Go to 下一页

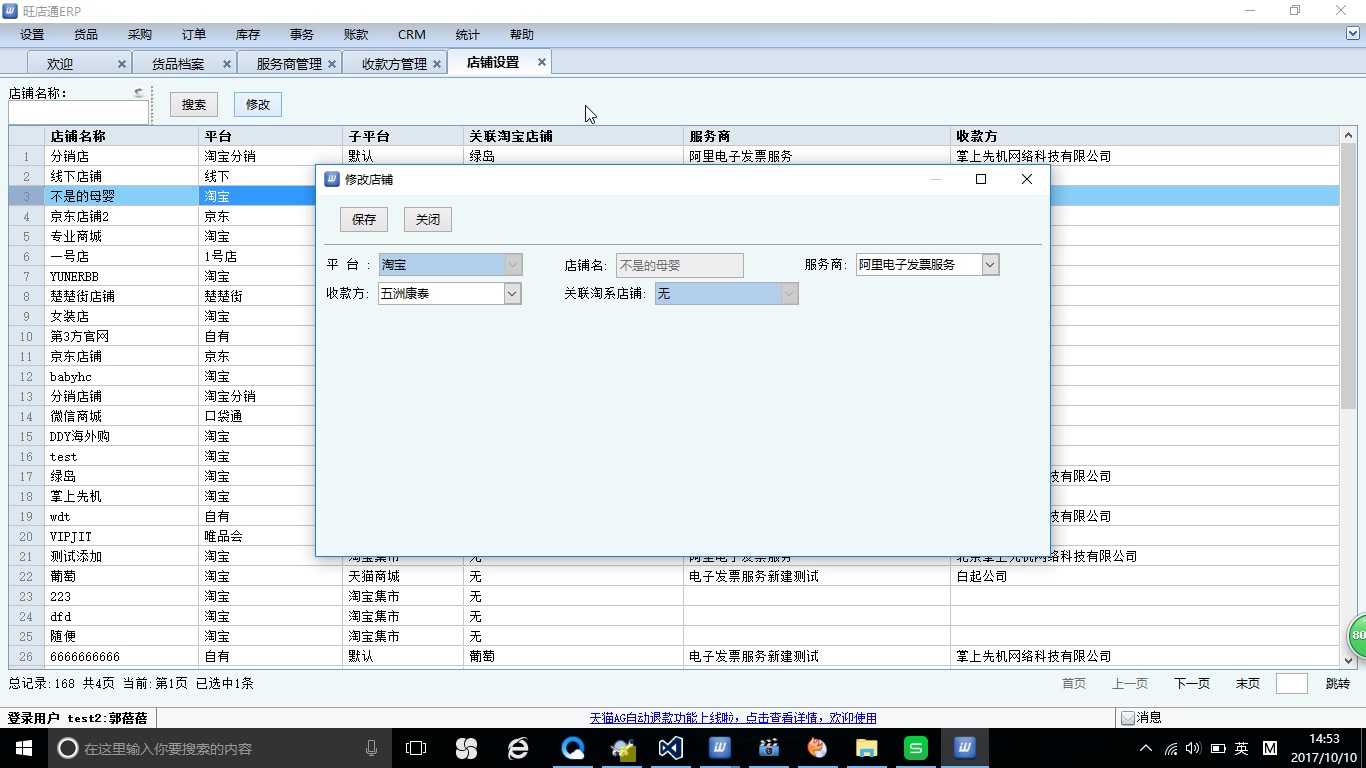(x=1191, y=684)
